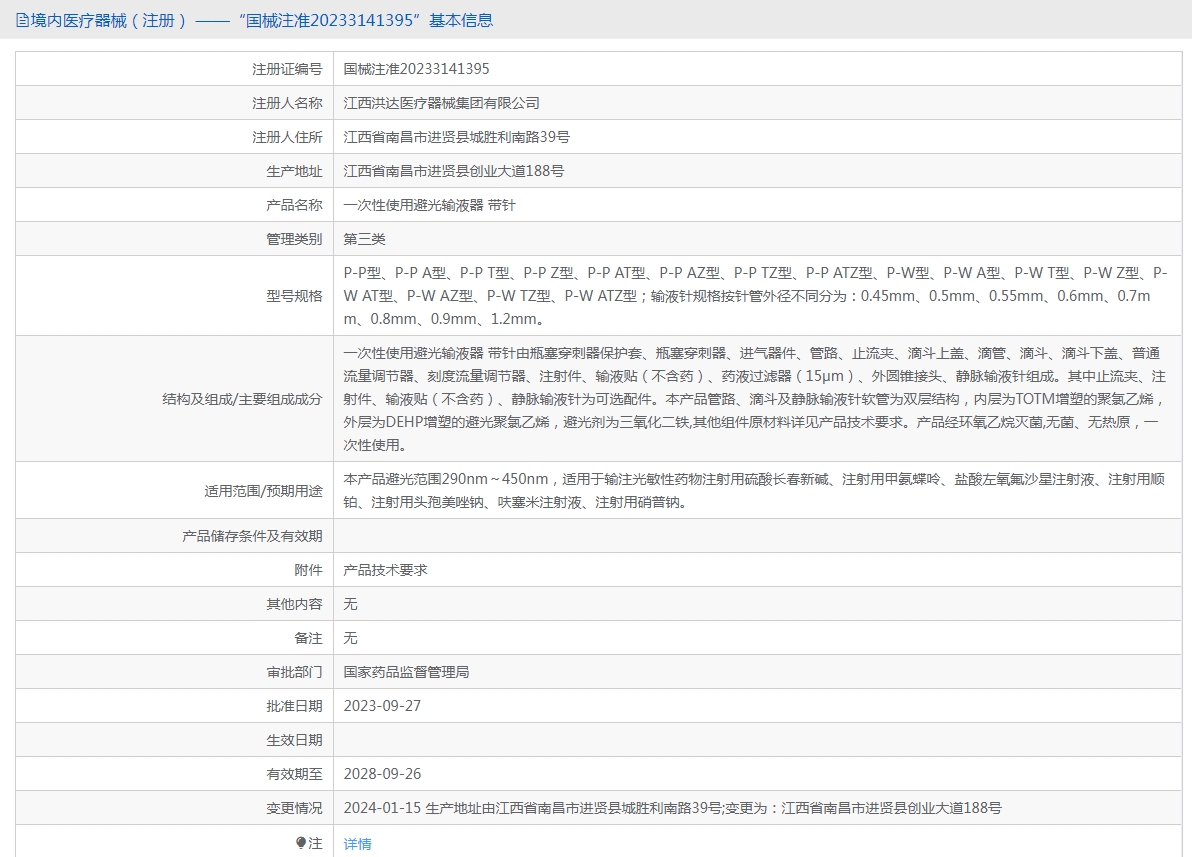Screen dimensions: 1192x857
Task: Click the 批准日期 label
Action: click(294, 706)
